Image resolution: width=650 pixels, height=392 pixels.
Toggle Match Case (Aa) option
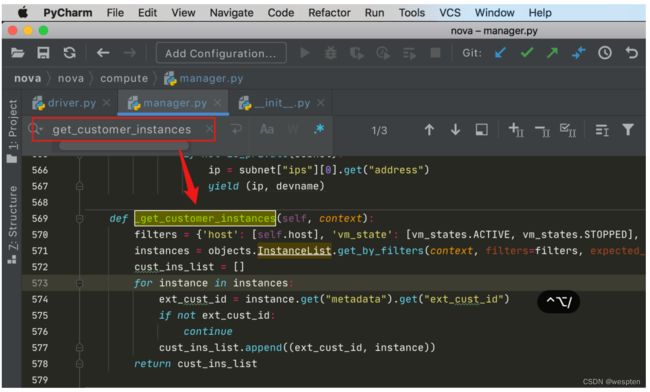[267, 130]
